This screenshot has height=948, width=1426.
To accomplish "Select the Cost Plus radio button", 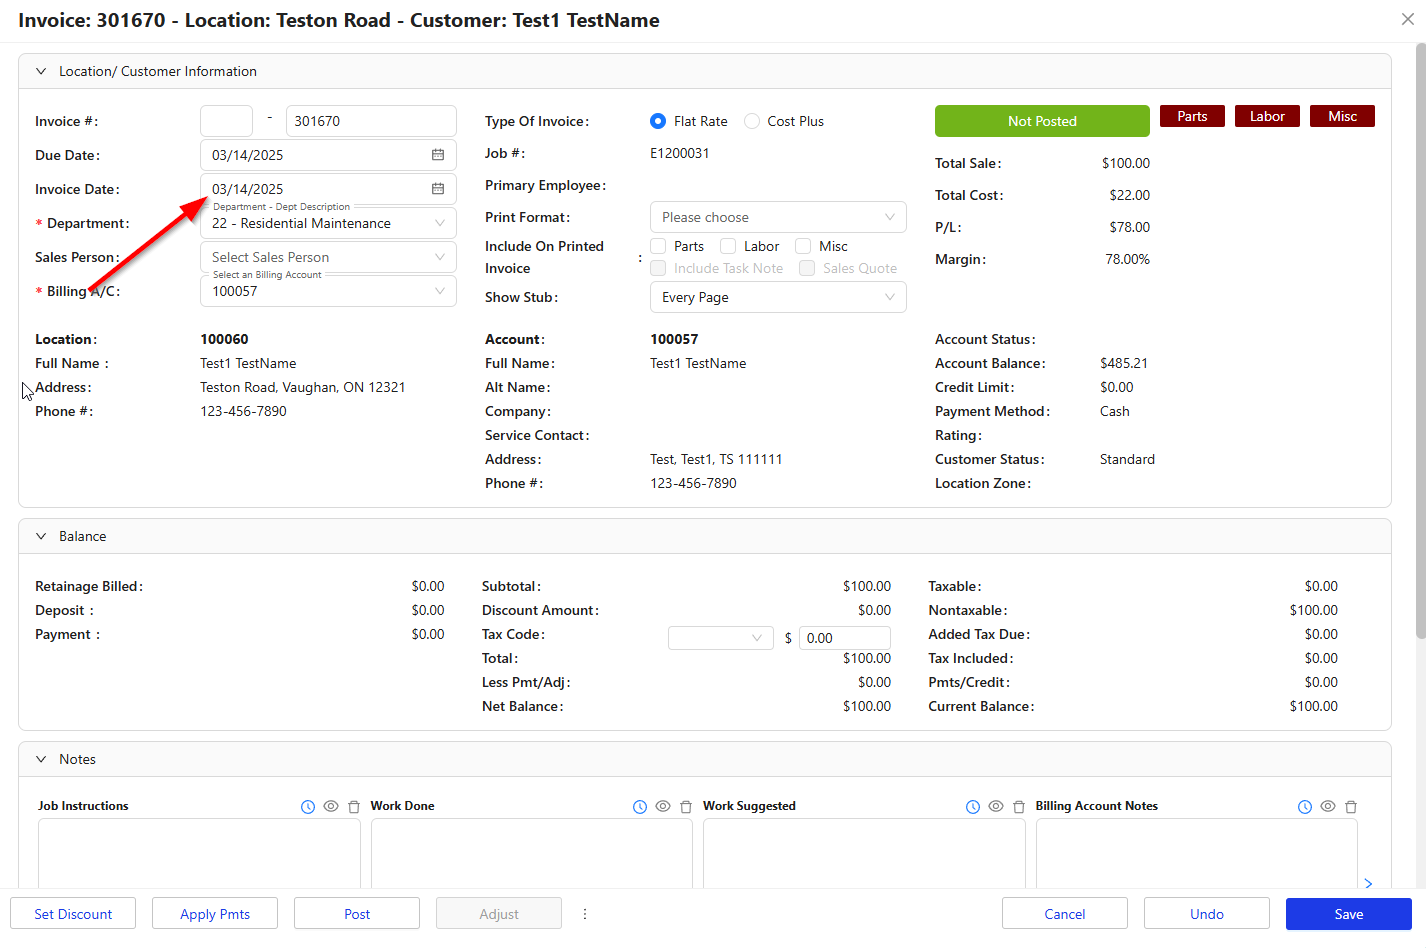I will click(x=752, y=121).
